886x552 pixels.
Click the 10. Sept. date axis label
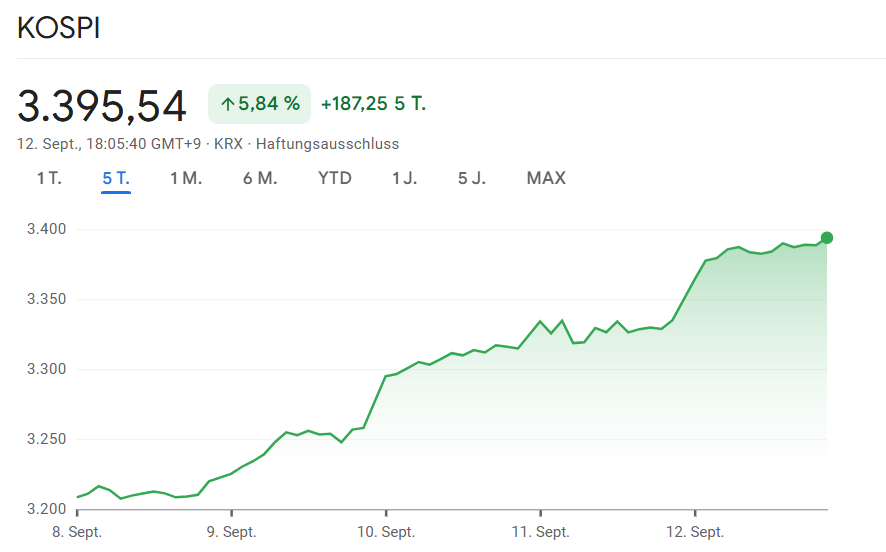(386, 531)
